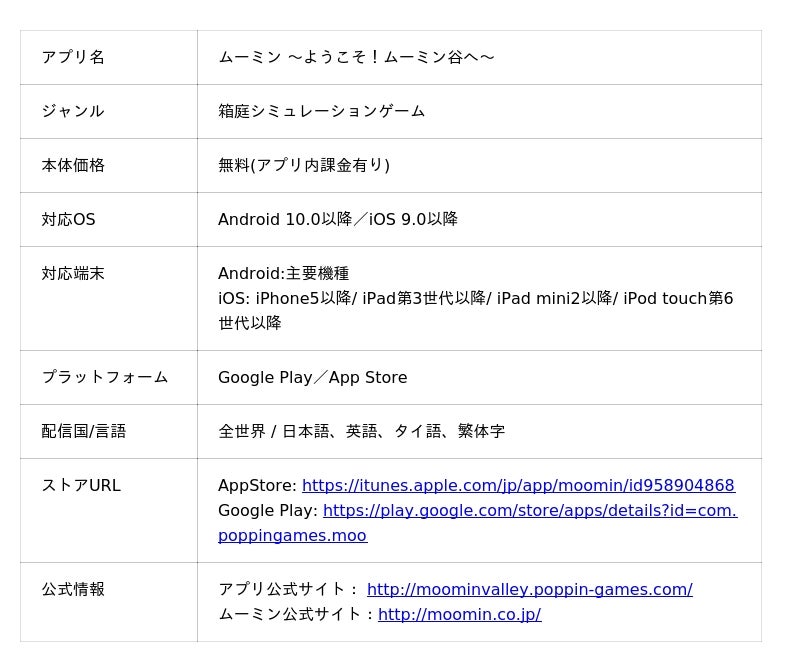Select the 全世界 / 日本語 languages text
Viewport: 800px width, 672px height.
[361, 431]
